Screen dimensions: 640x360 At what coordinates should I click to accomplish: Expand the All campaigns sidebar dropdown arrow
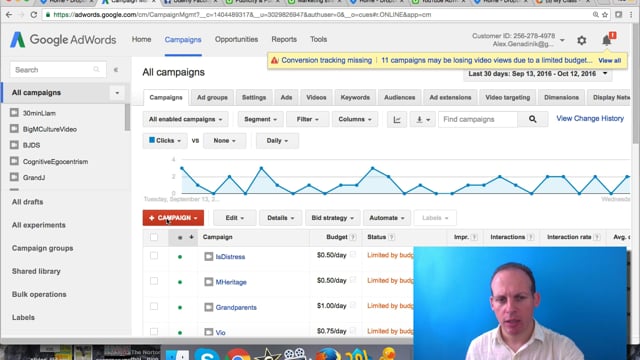tap(117, 93)
